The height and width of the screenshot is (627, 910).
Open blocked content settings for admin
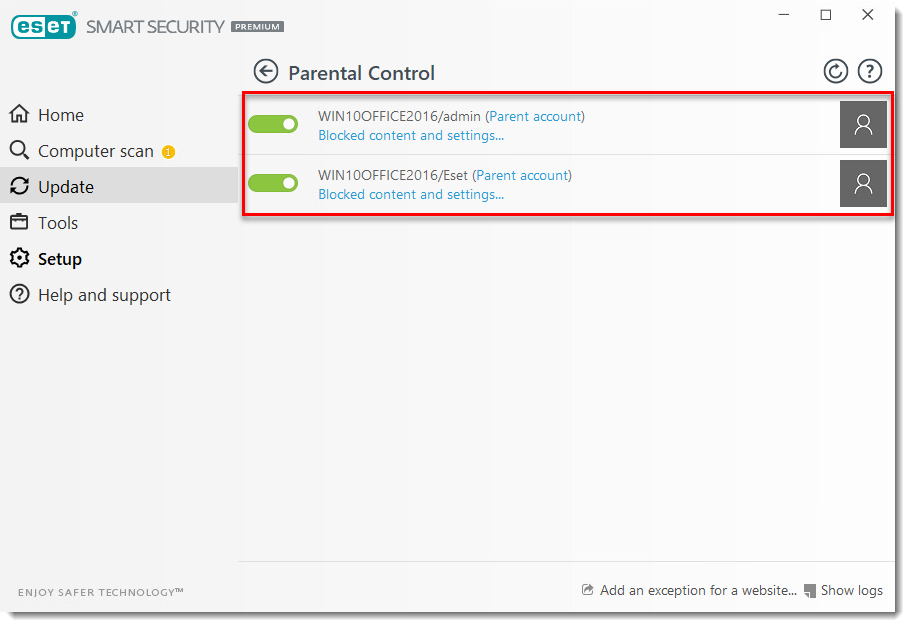410,135
